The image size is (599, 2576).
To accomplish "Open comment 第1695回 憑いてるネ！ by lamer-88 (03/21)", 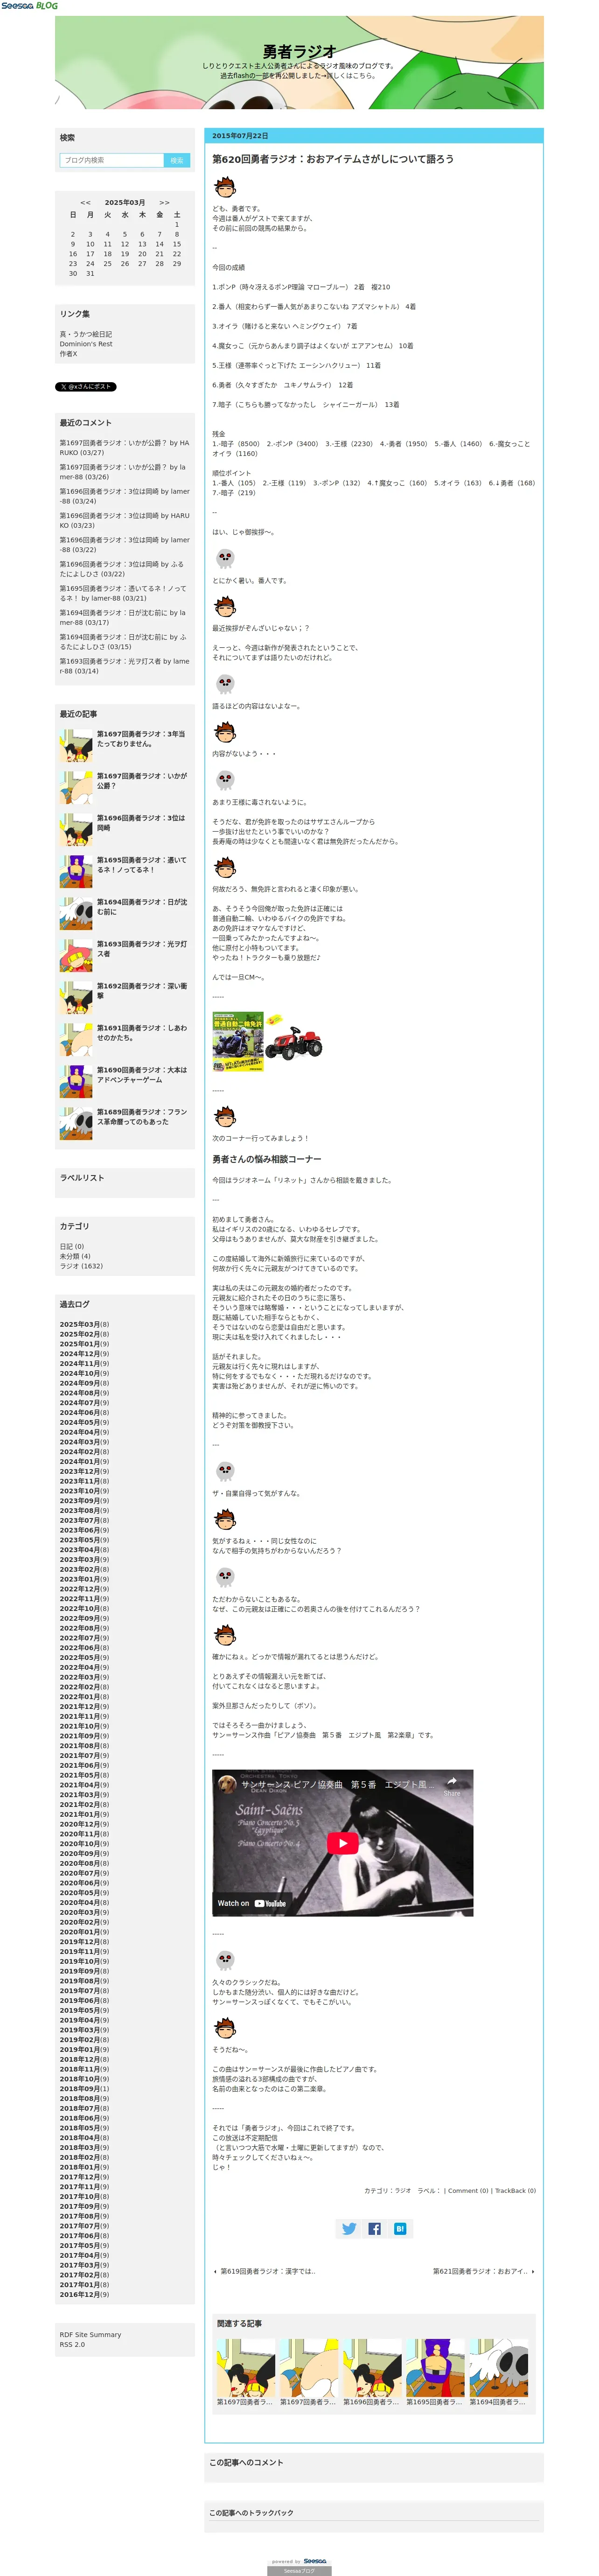I will [x=124, y=593].
